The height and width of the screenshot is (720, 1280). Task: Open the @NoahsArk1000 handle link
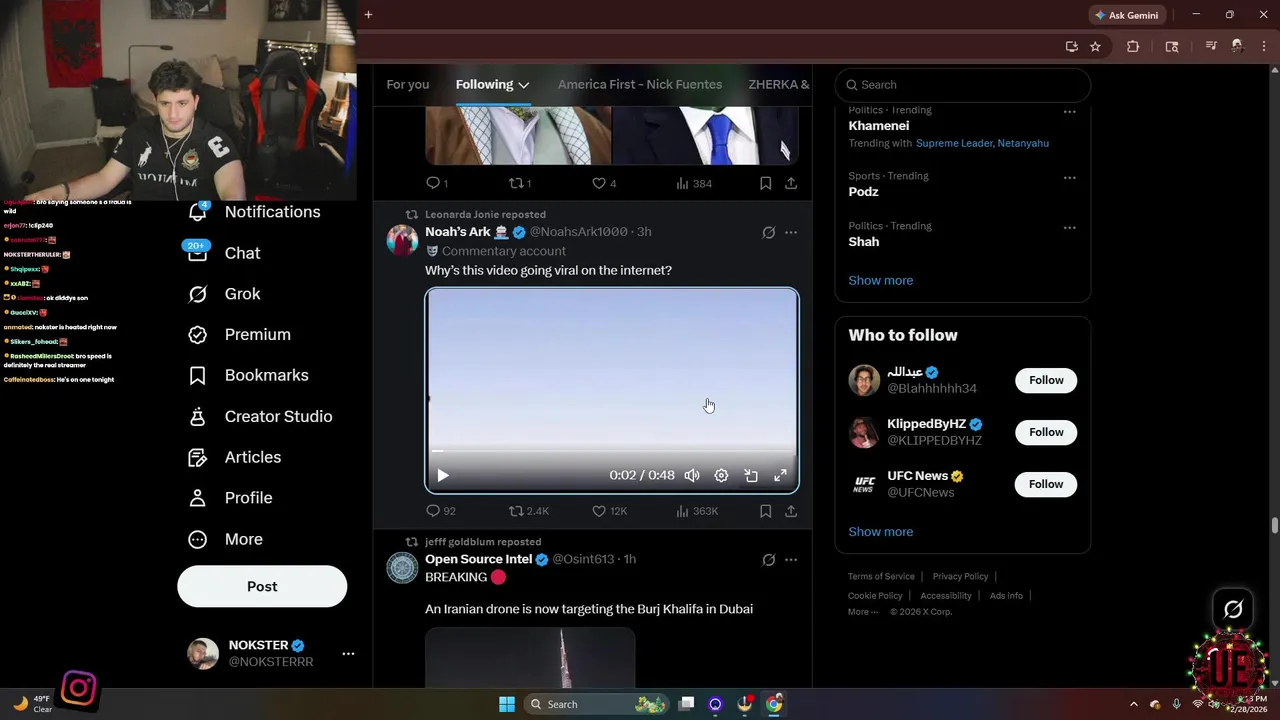click(x=579, y=232)
